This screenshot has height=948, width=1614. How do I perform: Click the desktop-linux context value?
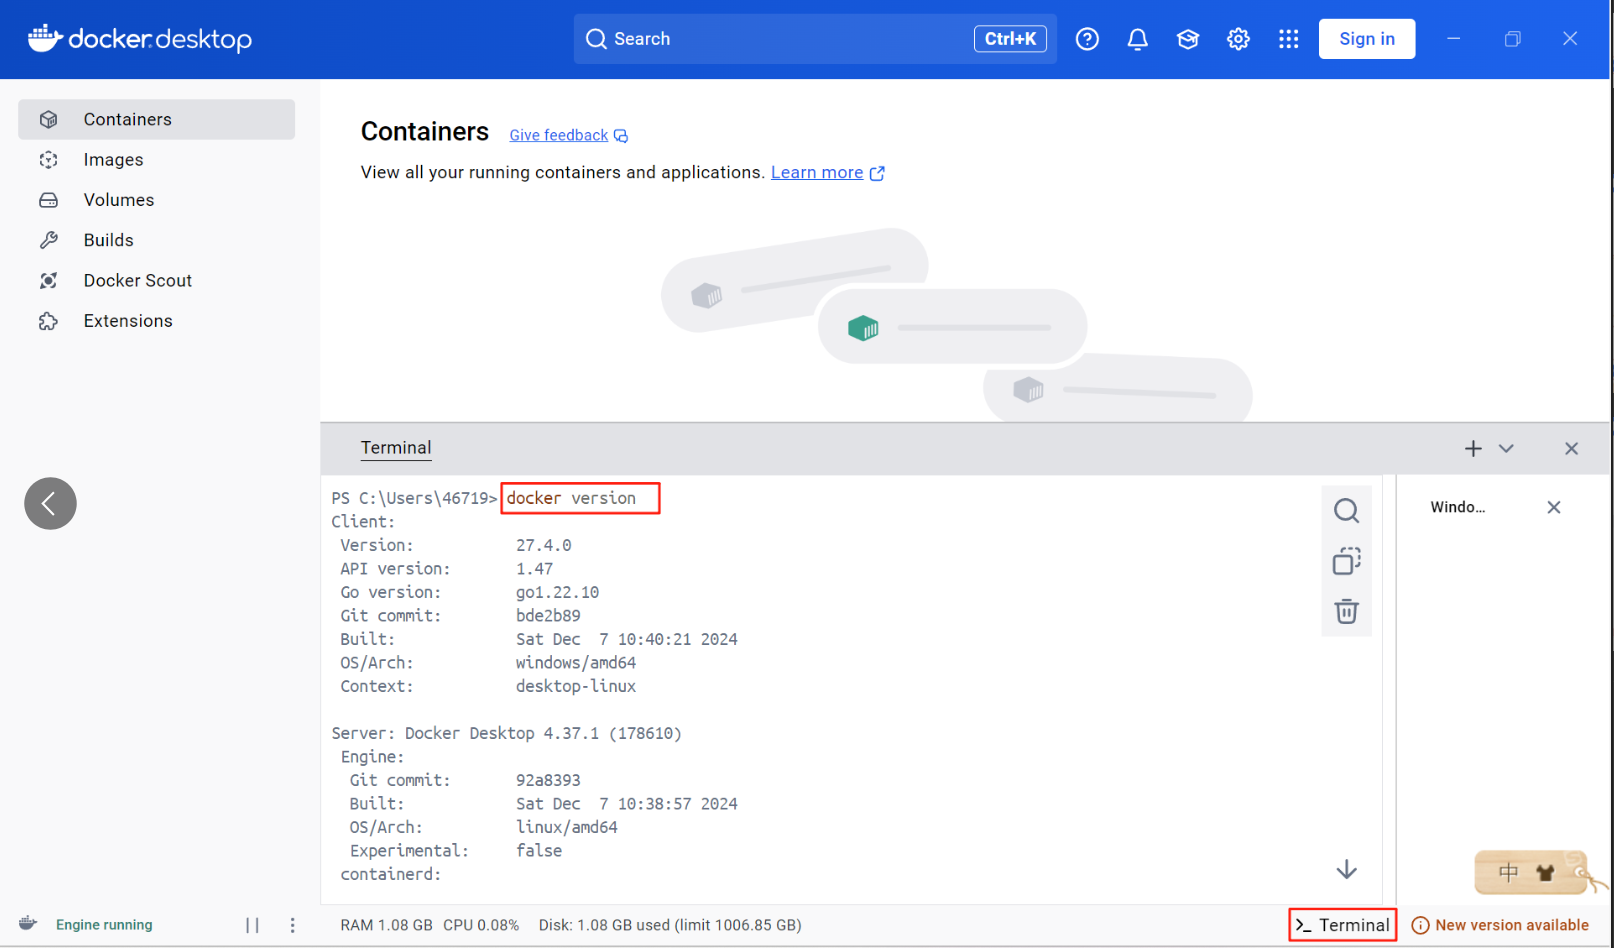click(x=576, y=686)
